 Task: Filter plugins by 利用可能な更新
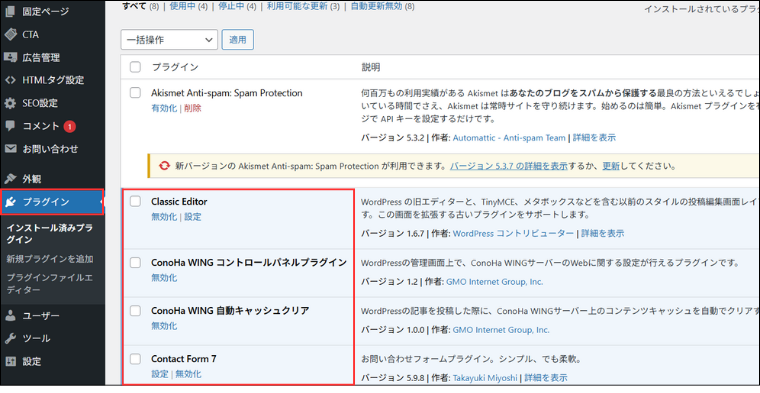[297, 6]
